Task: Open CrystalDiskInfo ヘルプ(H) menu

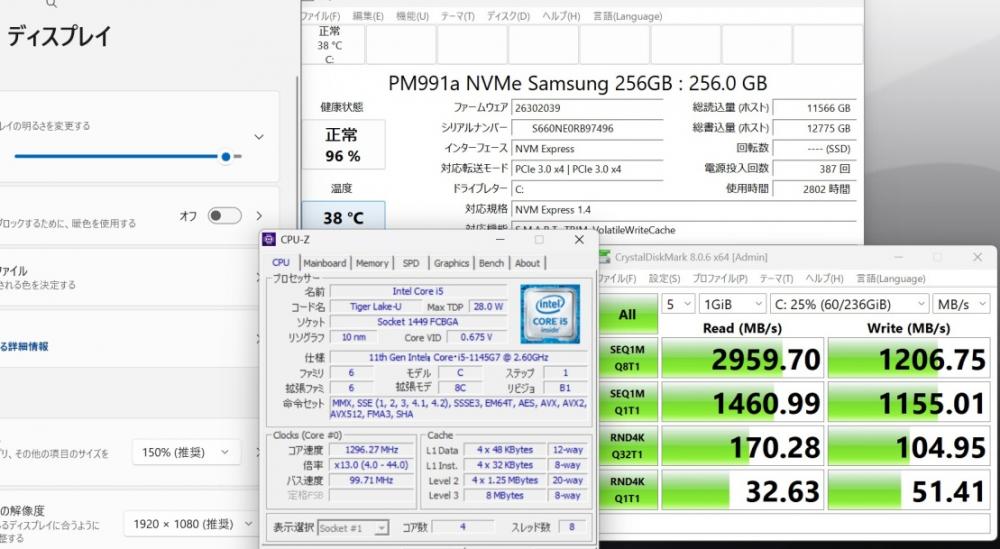Action: coord(561,16)
